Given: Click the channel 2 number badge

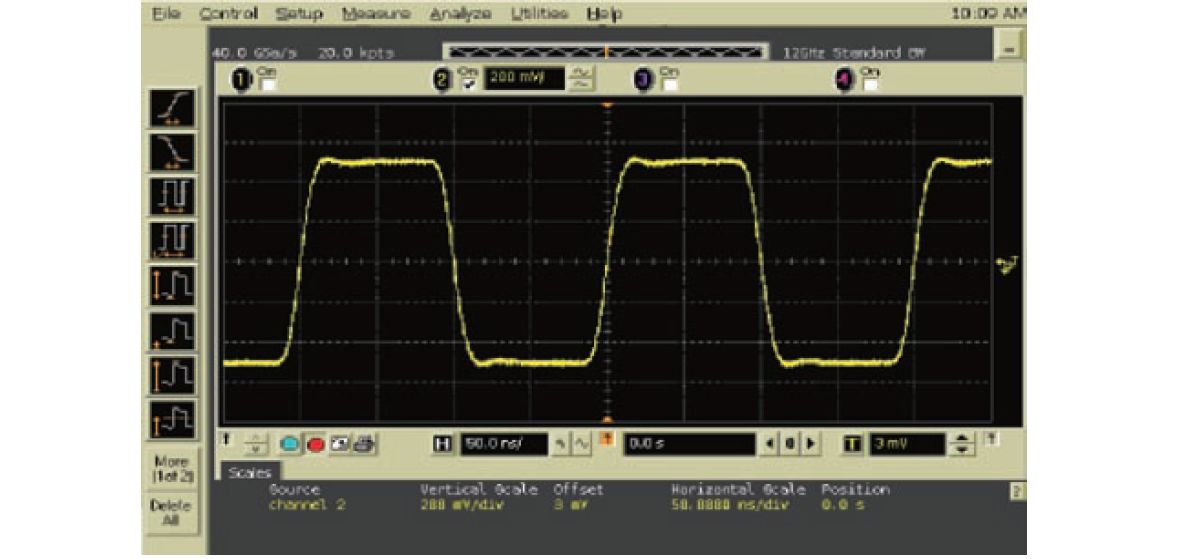Looking at the screenshot, I should (442, 80).
